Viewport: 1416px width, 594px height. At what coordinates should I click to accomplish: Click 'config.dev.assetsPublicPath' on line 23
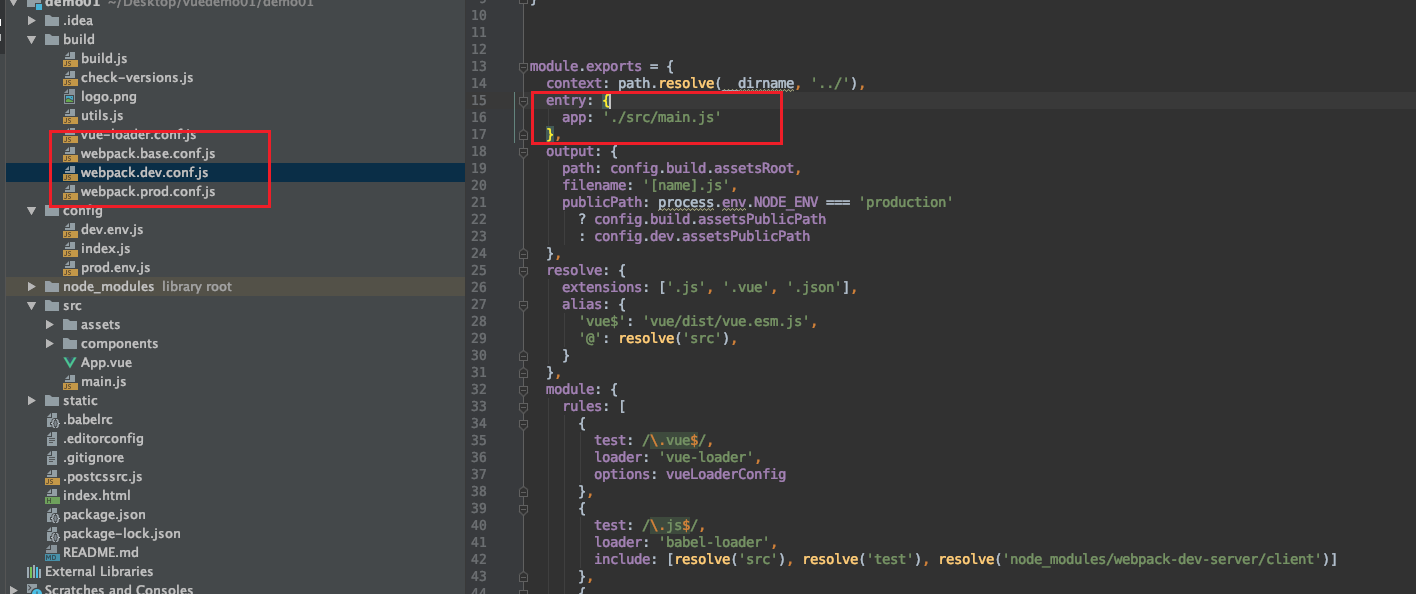coord(702,237)
